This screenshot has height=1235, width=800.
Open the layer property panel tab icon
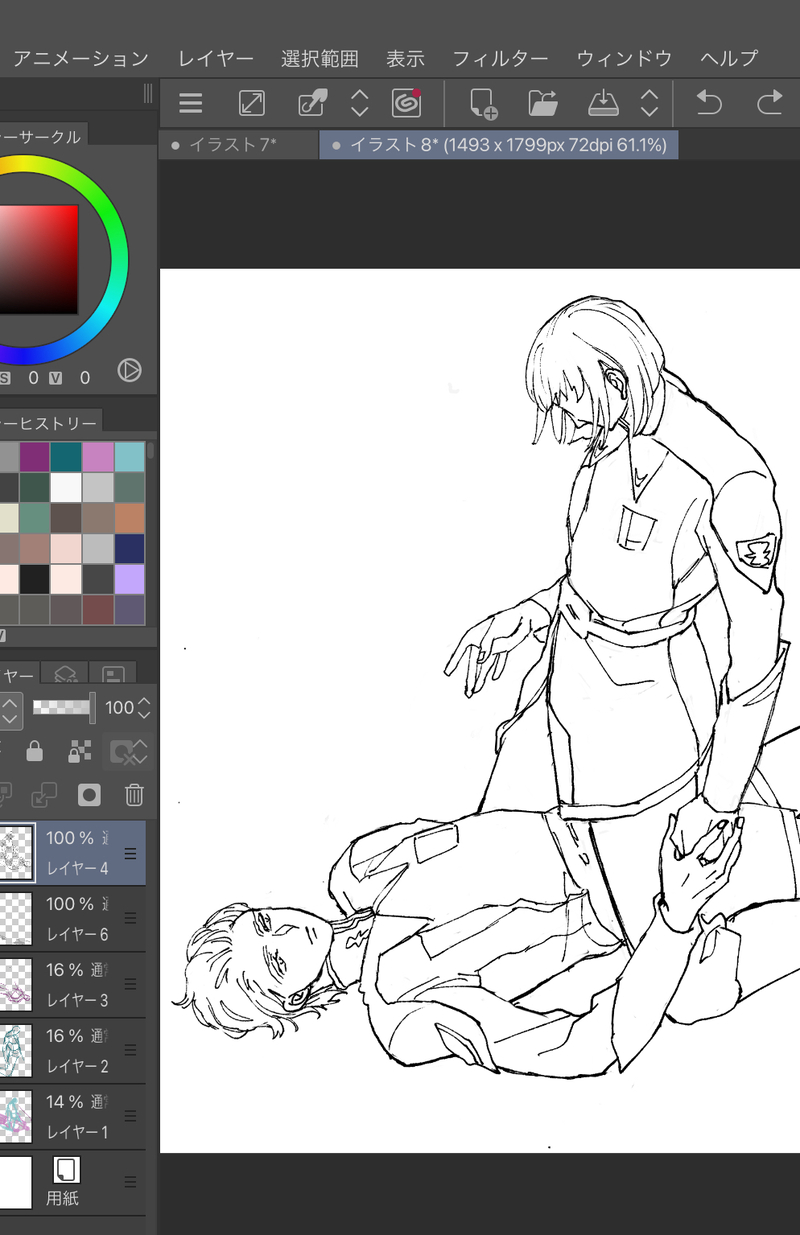click(113, 675)
